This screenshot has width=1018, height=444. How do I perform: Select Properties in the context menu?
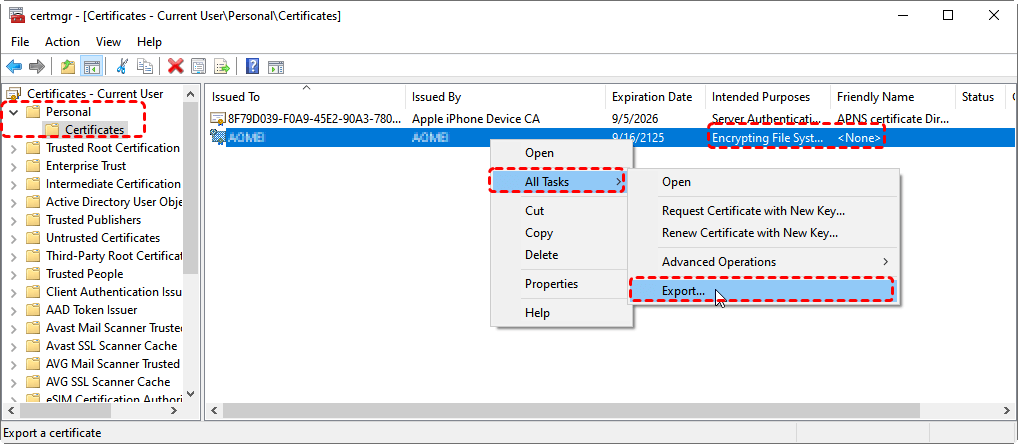pyautogui.click(x=551, y=284)
